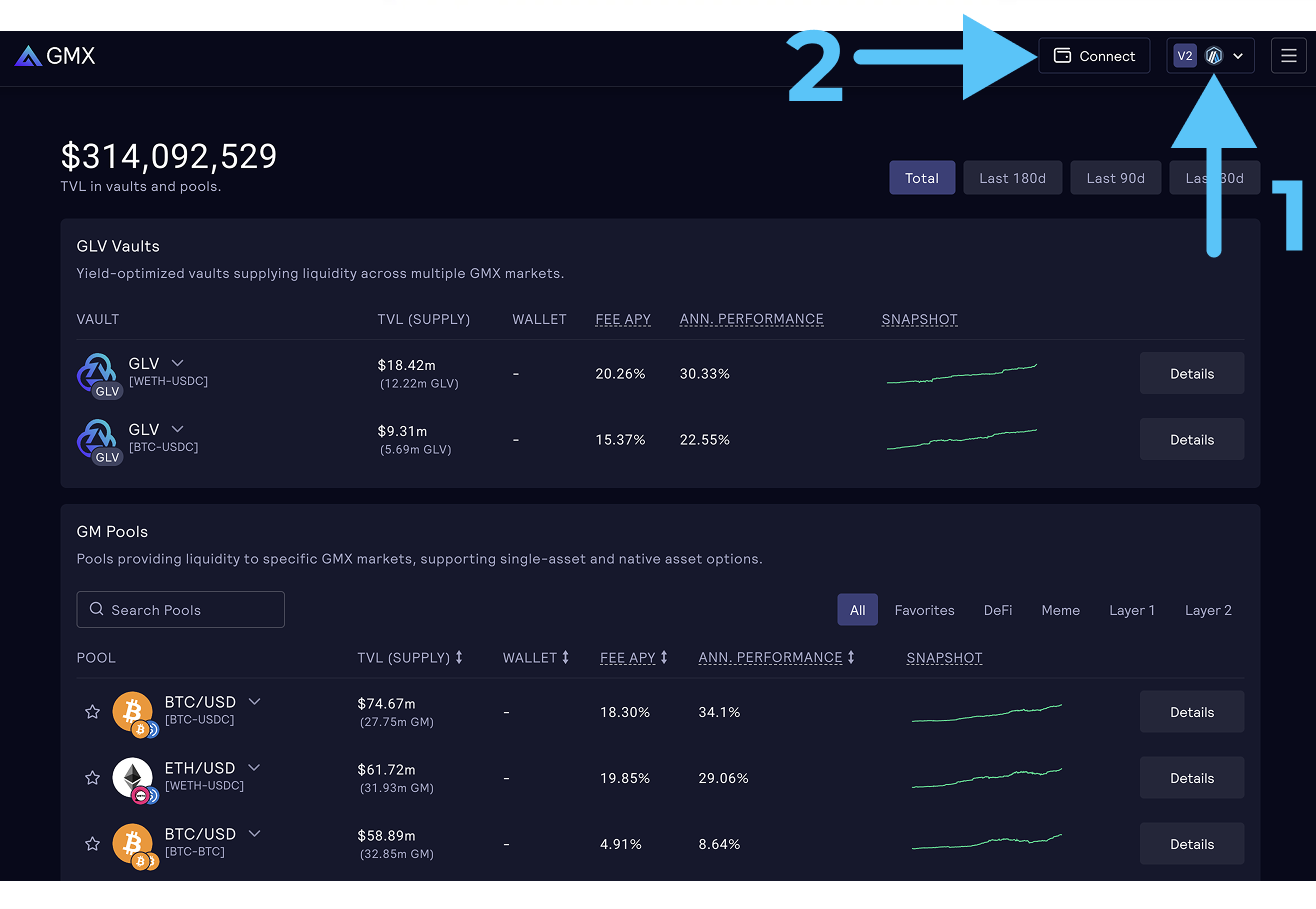Toggle favorite star on BTC/USD [BTC-BTC]
Viewport: 1316px width, 909px height.
92,844
